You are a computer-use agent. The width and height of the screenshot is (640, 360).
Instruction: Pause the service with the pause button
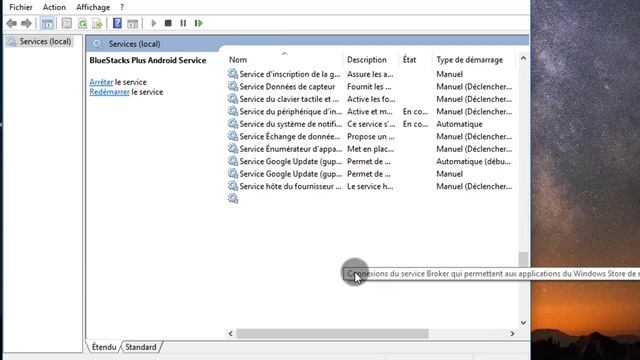183,23
